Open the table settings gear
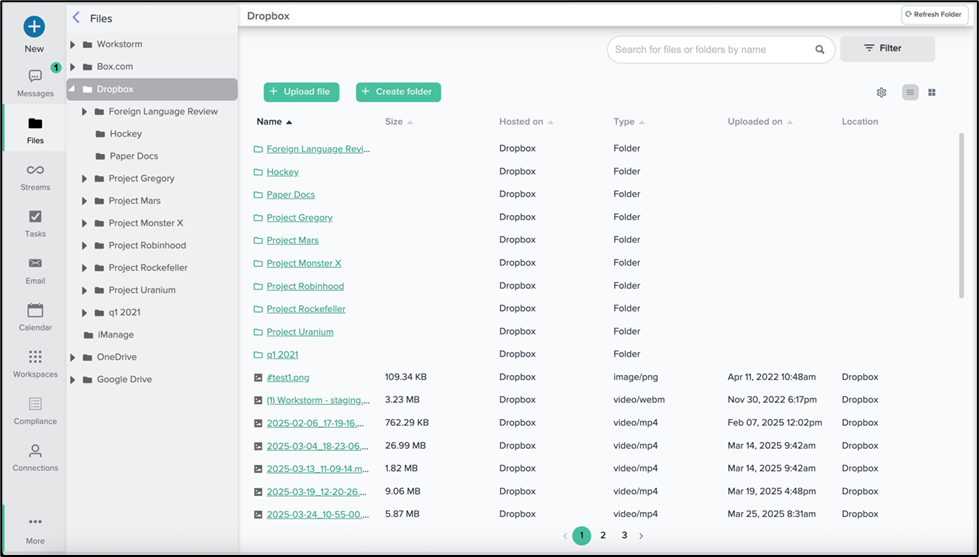This screenshot has height=557, width=979. click(x=881, y=92)
